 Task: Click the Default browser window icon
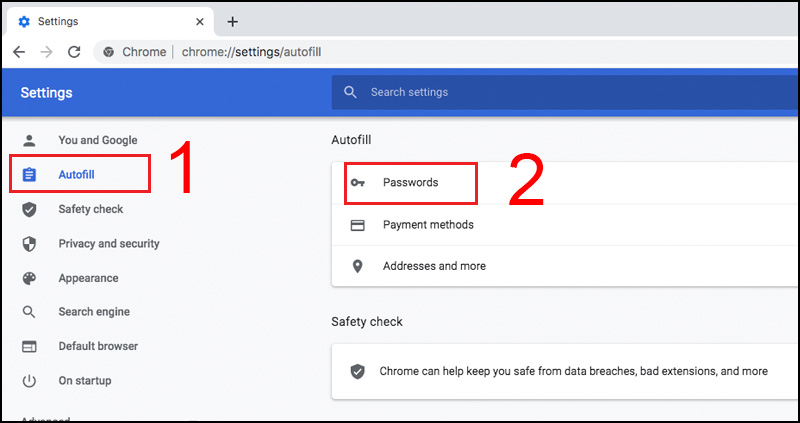pos(29,347)
